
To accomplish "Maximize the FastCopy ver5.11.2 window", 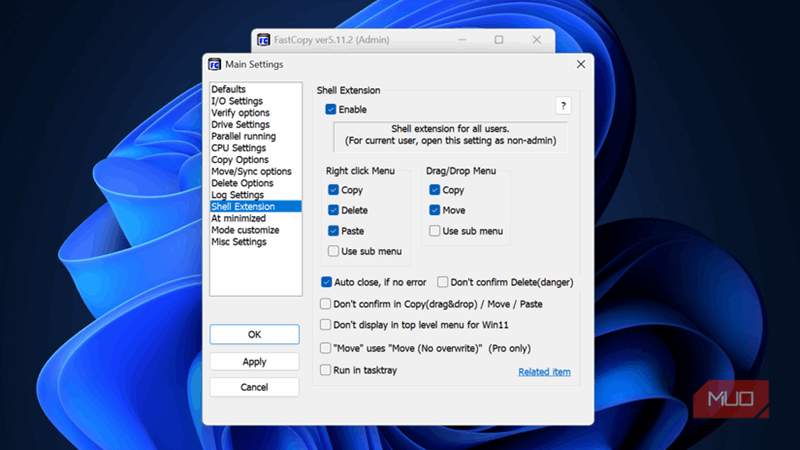I will pos(499,40).
